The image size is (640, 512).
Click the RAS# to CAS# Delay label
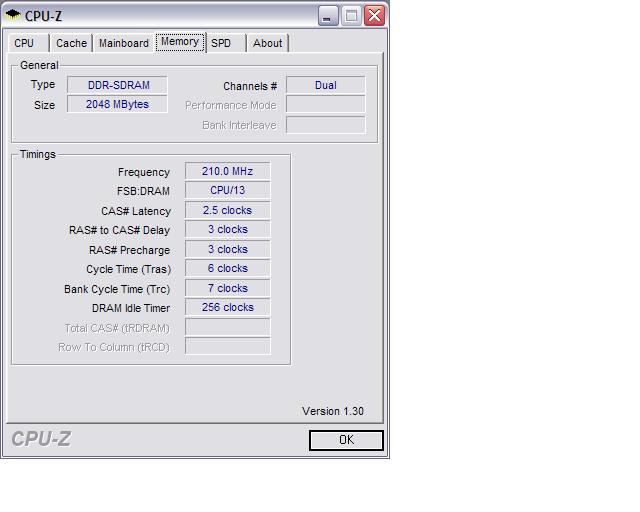click(x=119, y=230)
